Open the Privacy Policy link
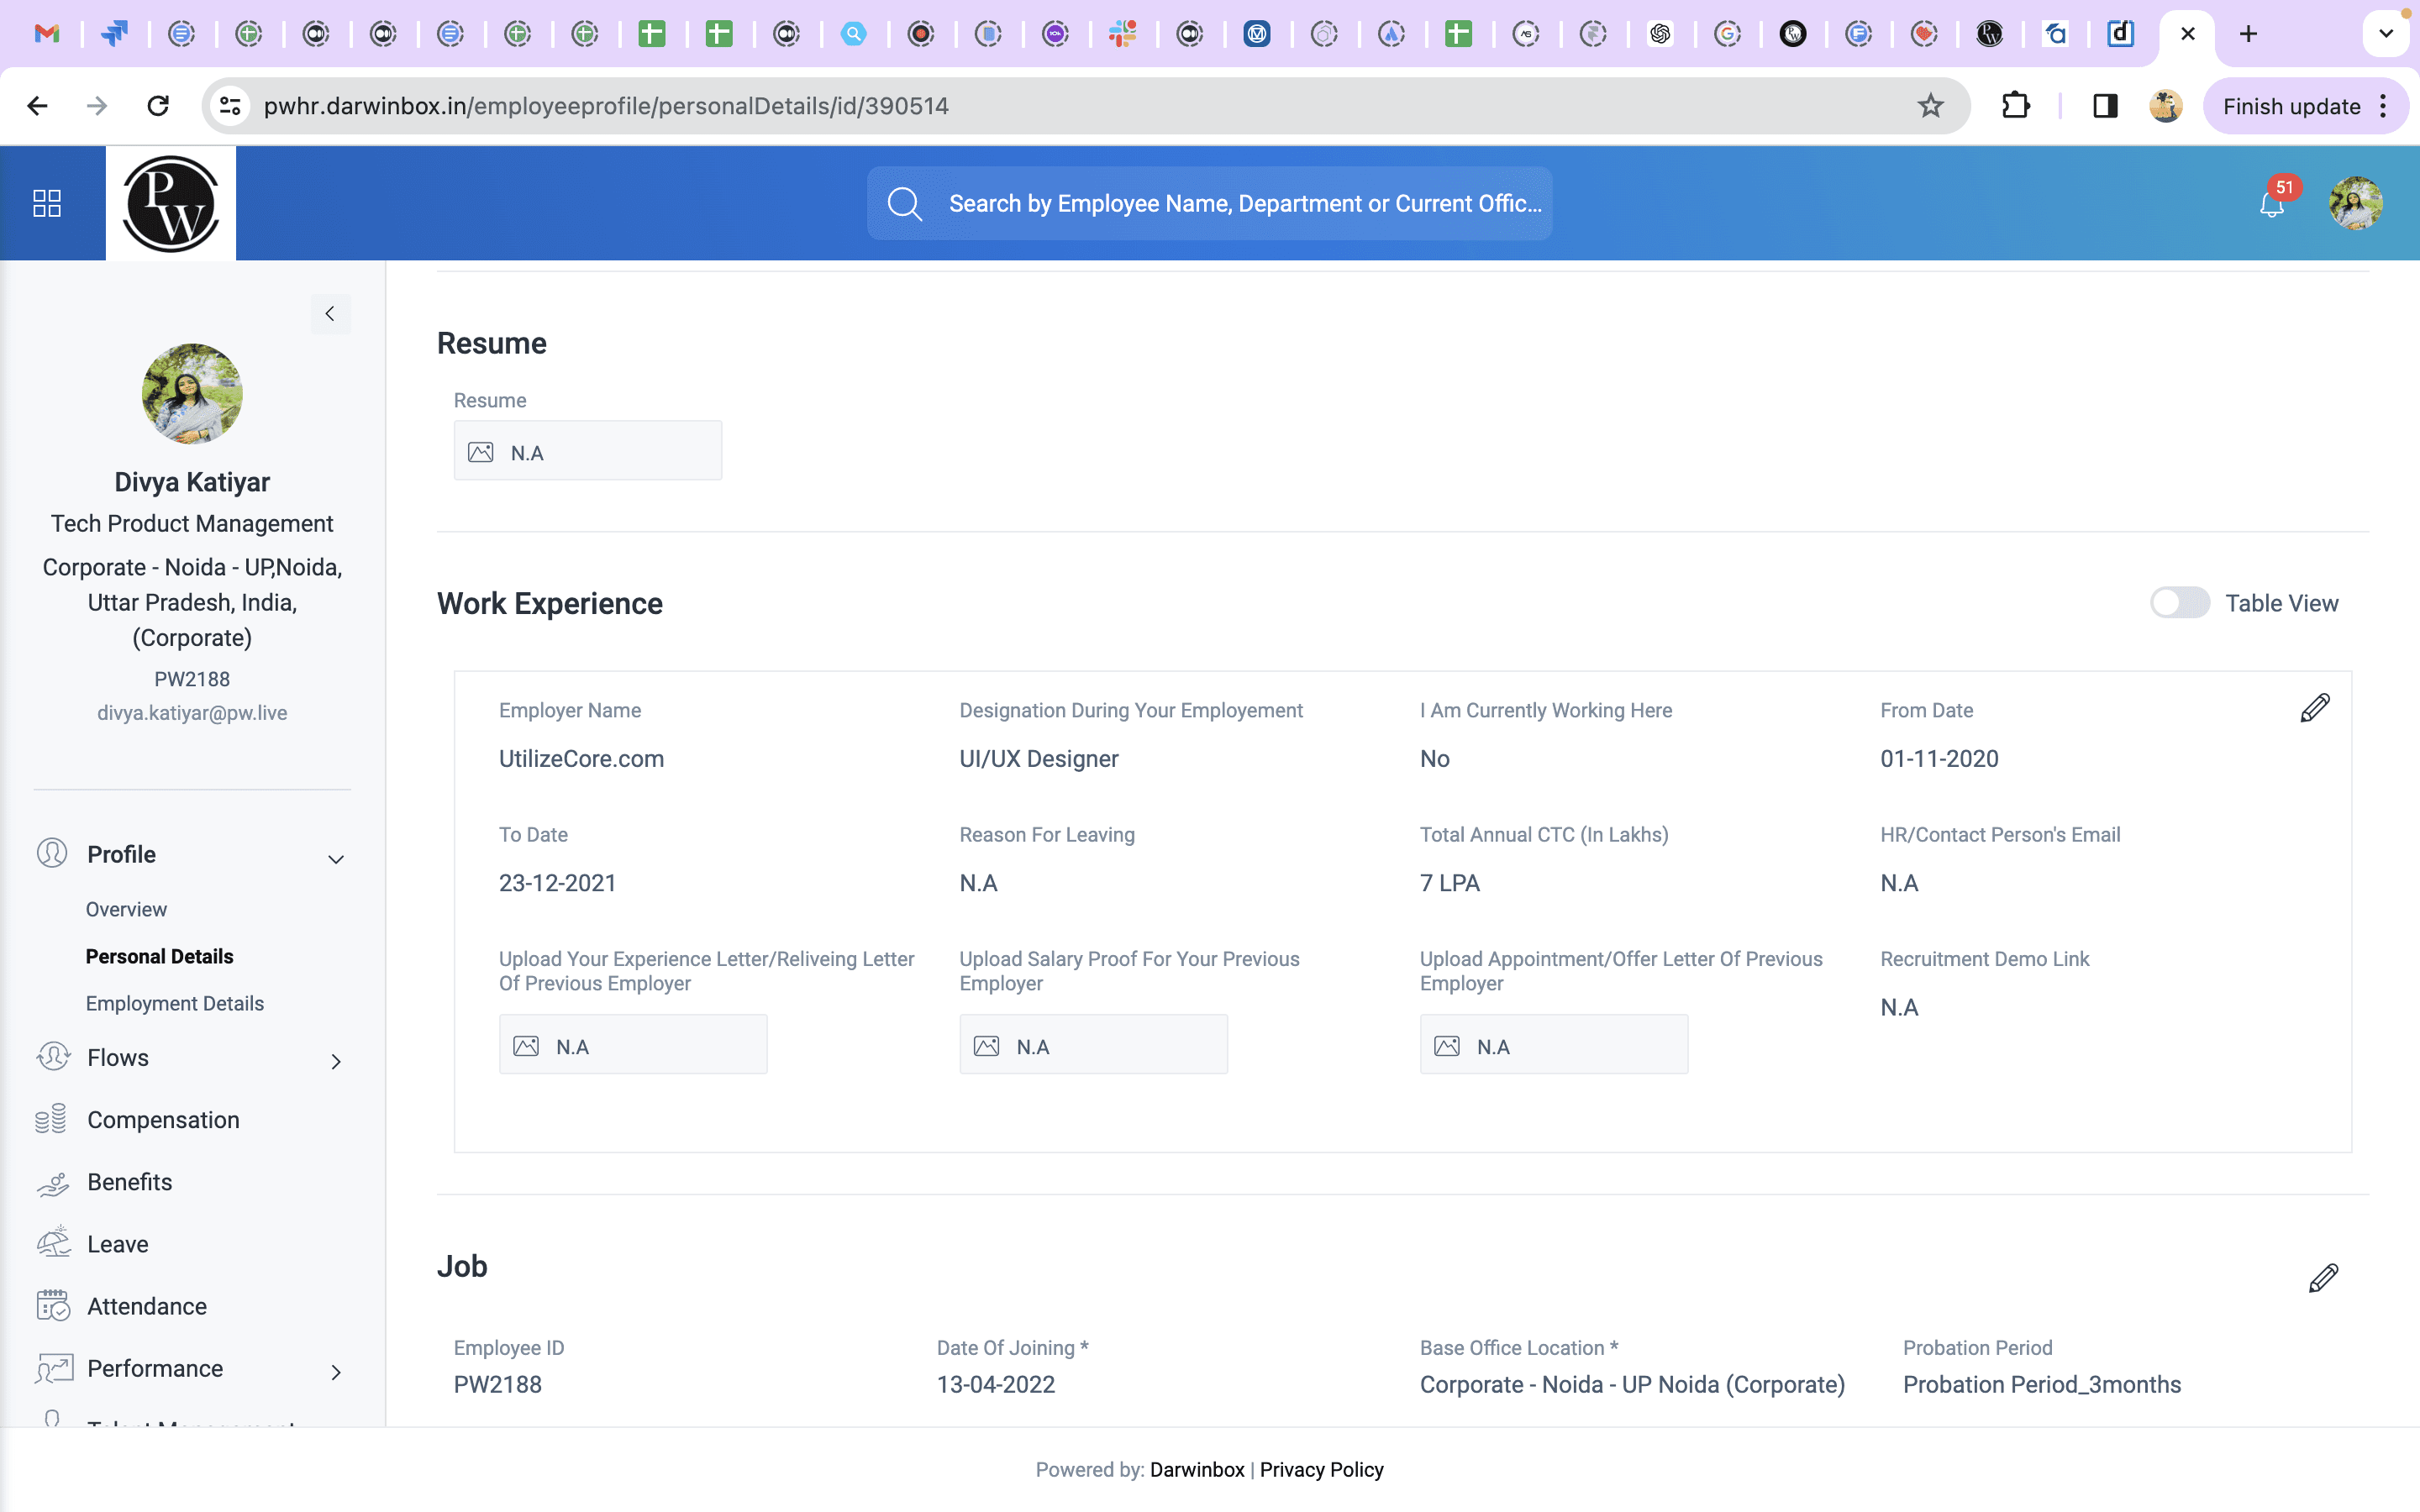2420x1512 pixels. (1321, 1469)
